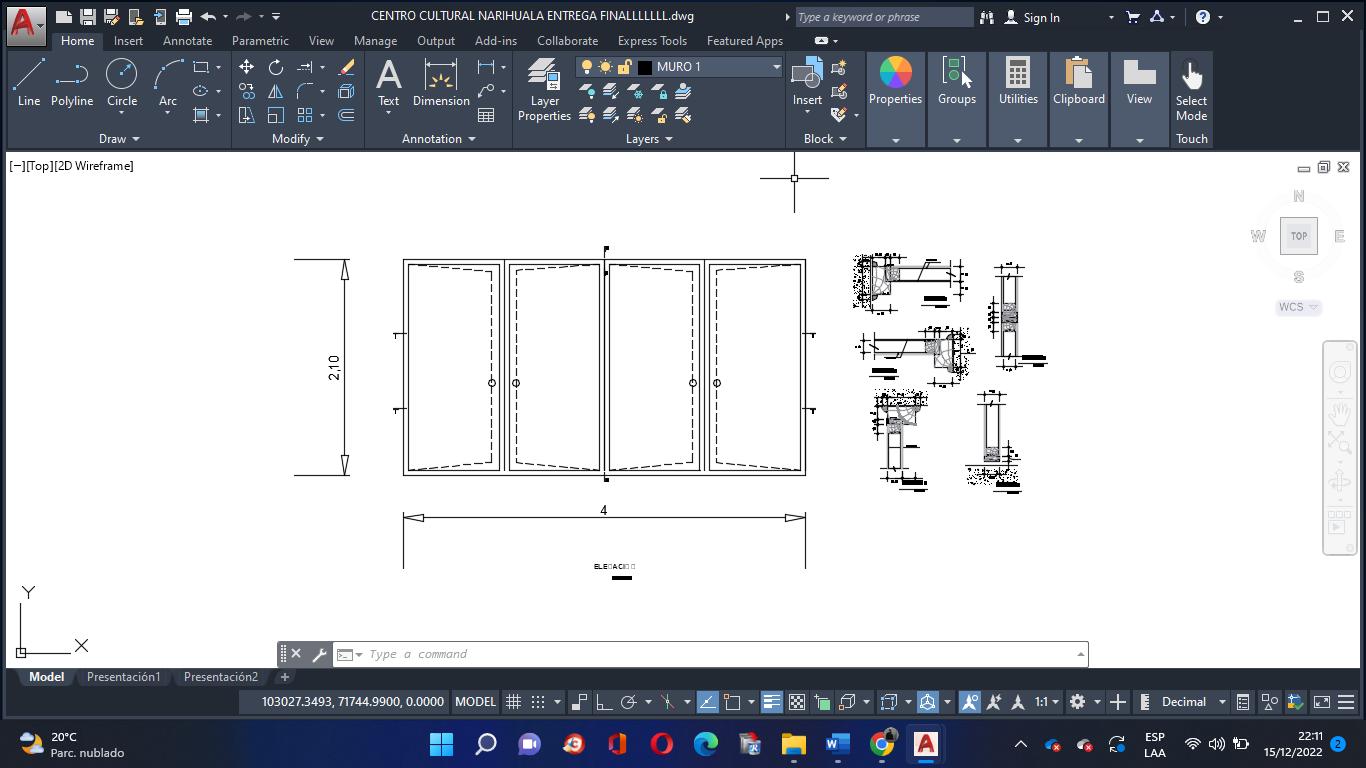Viewport: 1366px width, 768px height.
Task: Click the MURO 1 layer color swatch
Action: (x=645, y=67)
